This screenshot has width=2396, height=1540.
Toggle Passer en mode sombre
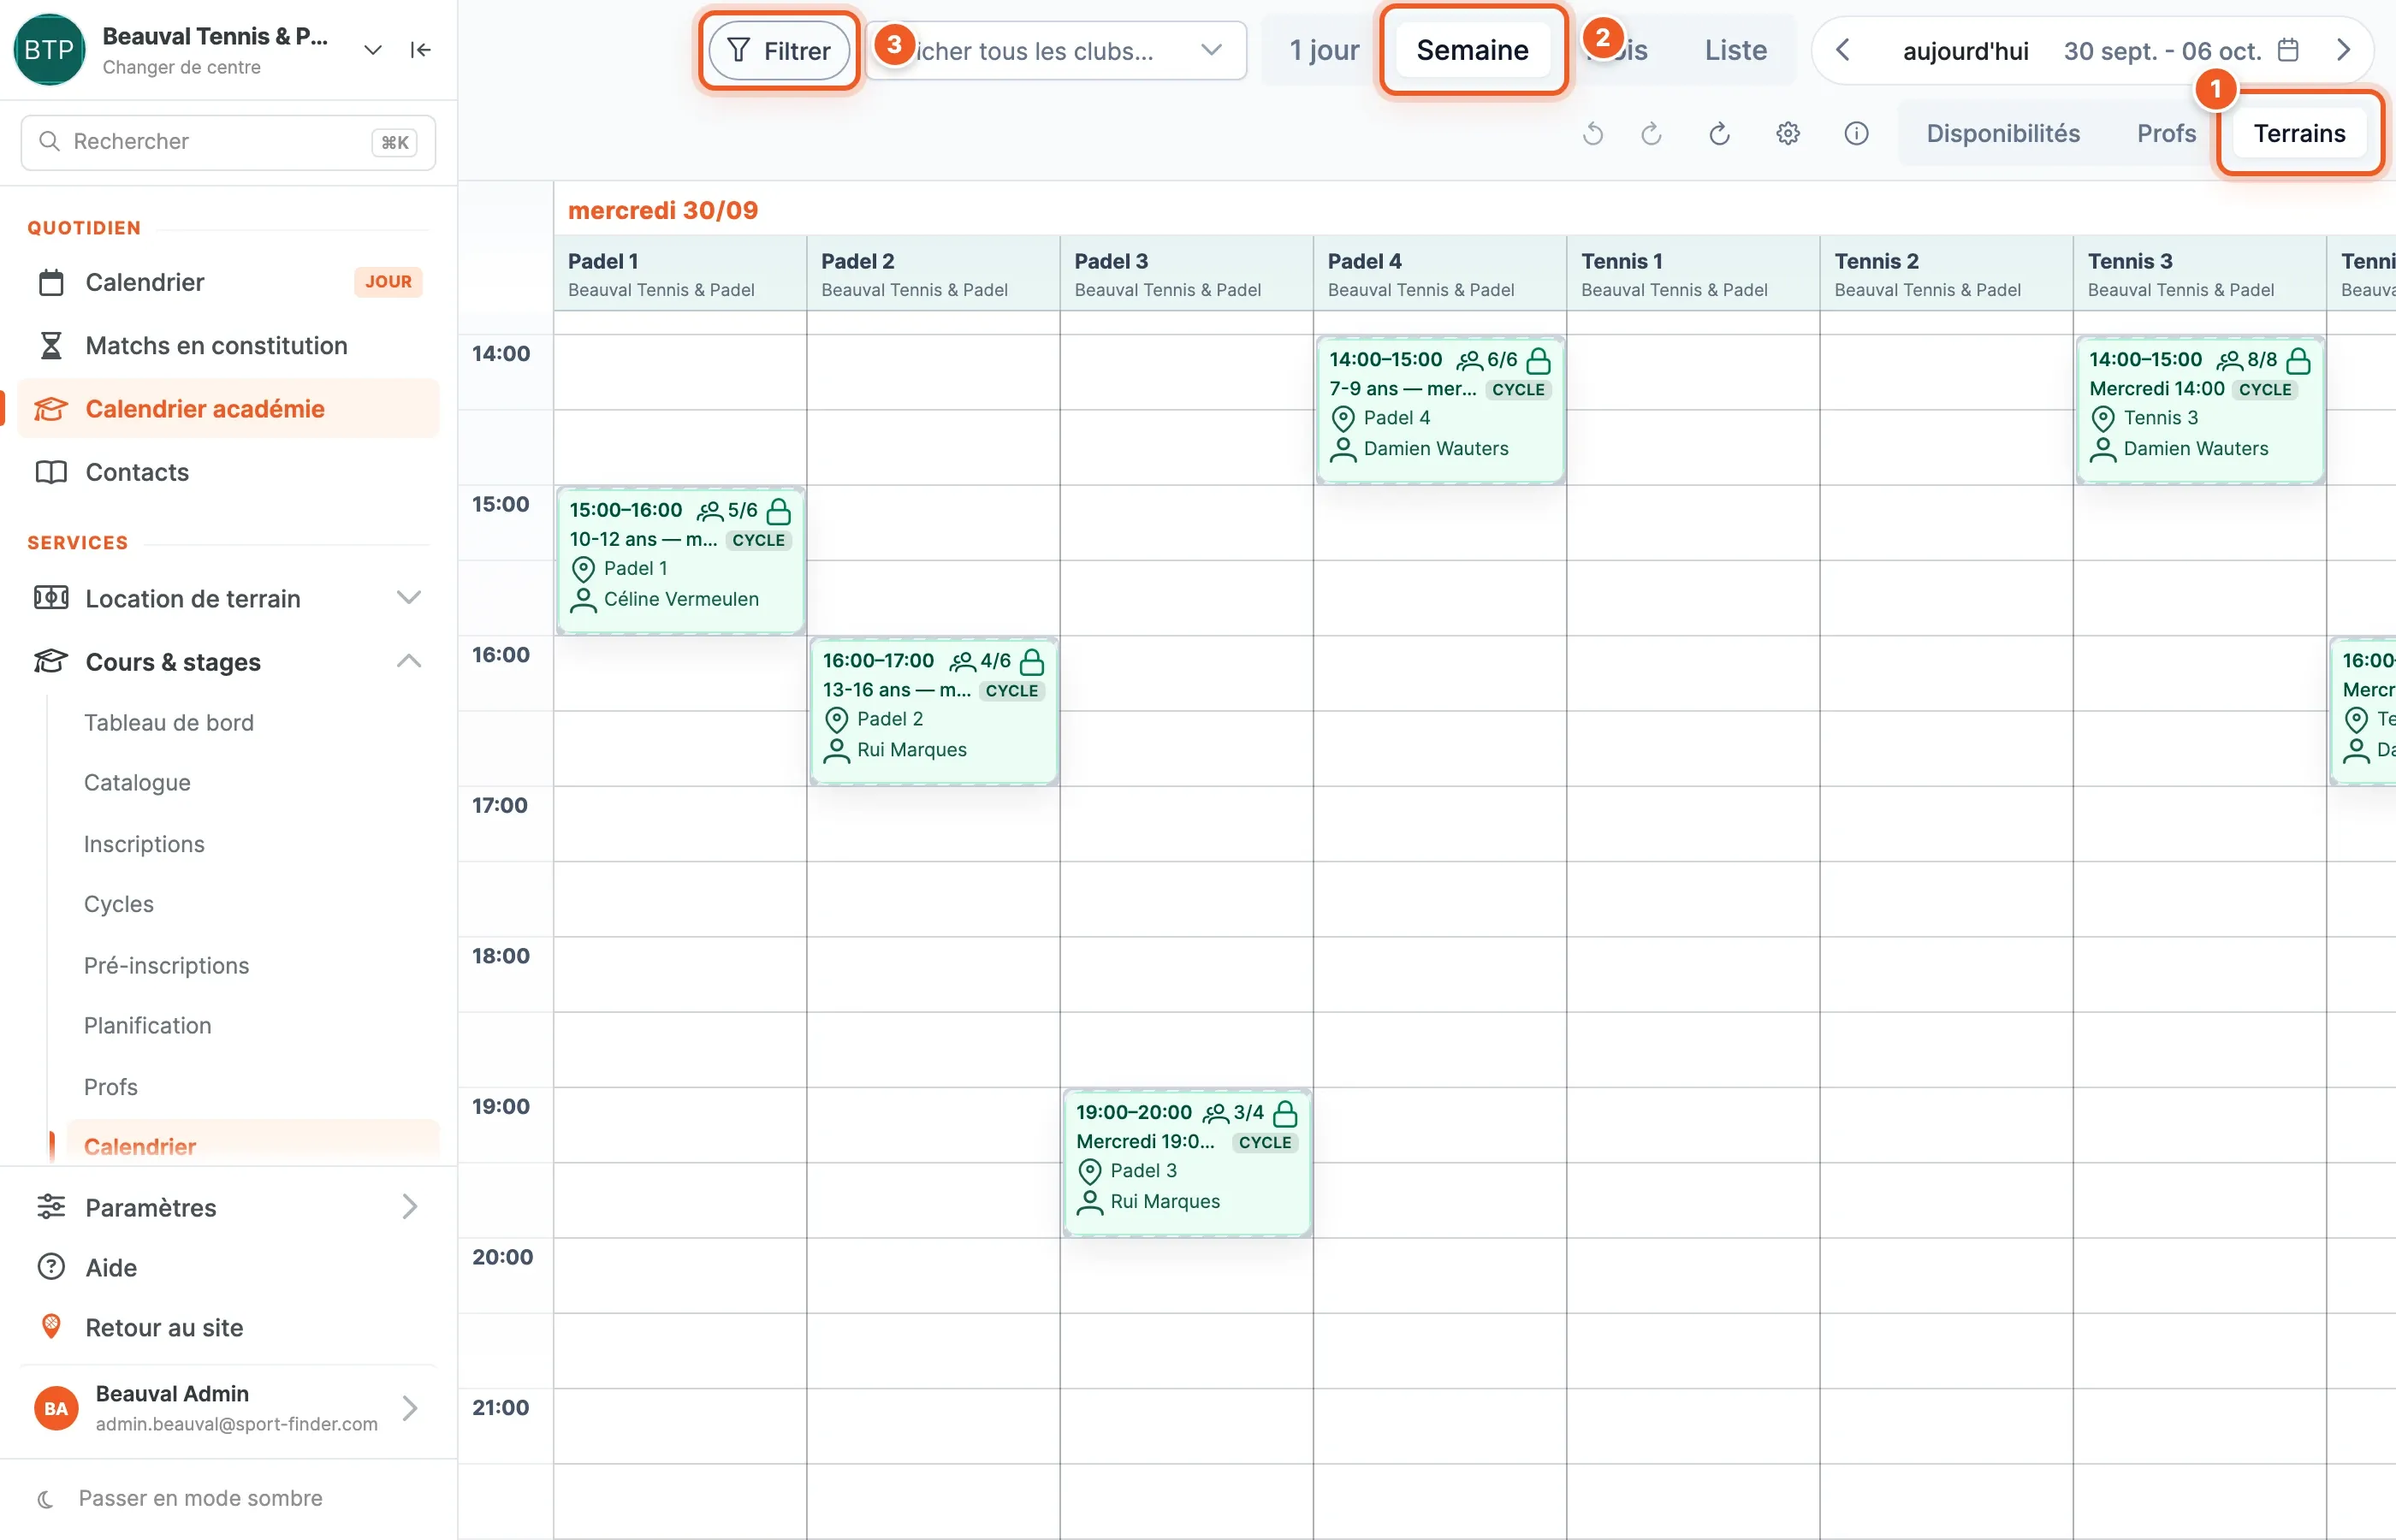point(181,1497)
